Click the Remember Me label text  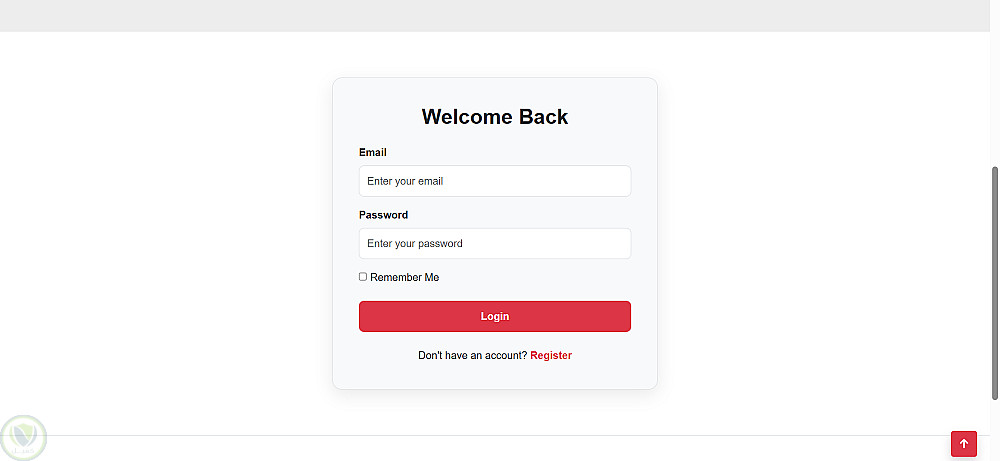[x=405, y=277]
